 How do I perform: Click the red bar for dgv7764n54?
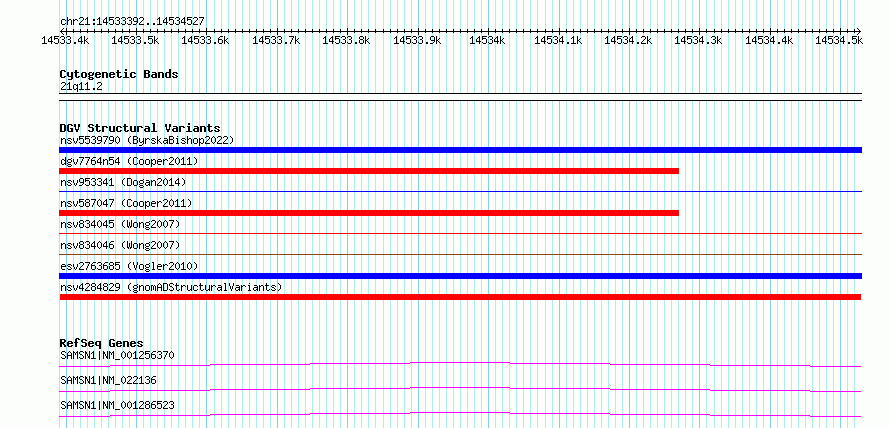pyautogui.click(x=369, y=171)
